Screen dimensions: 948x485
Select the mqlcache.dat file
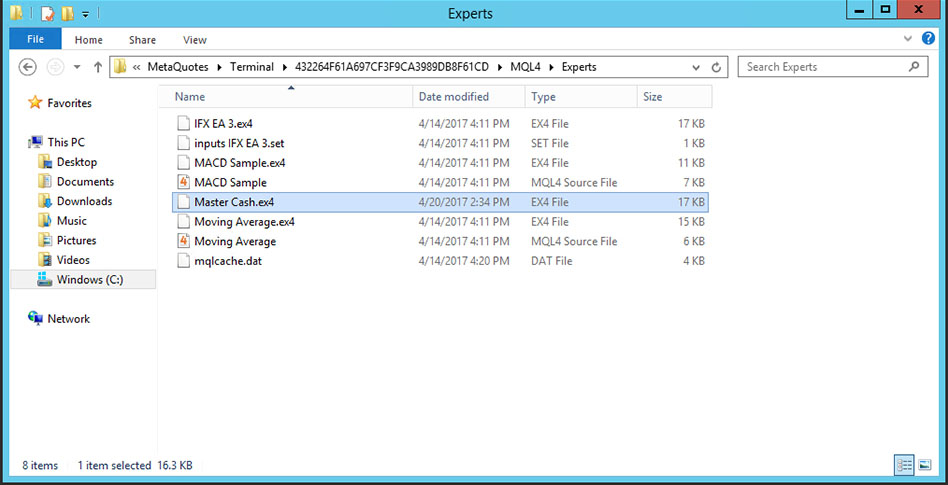(440, 261)
